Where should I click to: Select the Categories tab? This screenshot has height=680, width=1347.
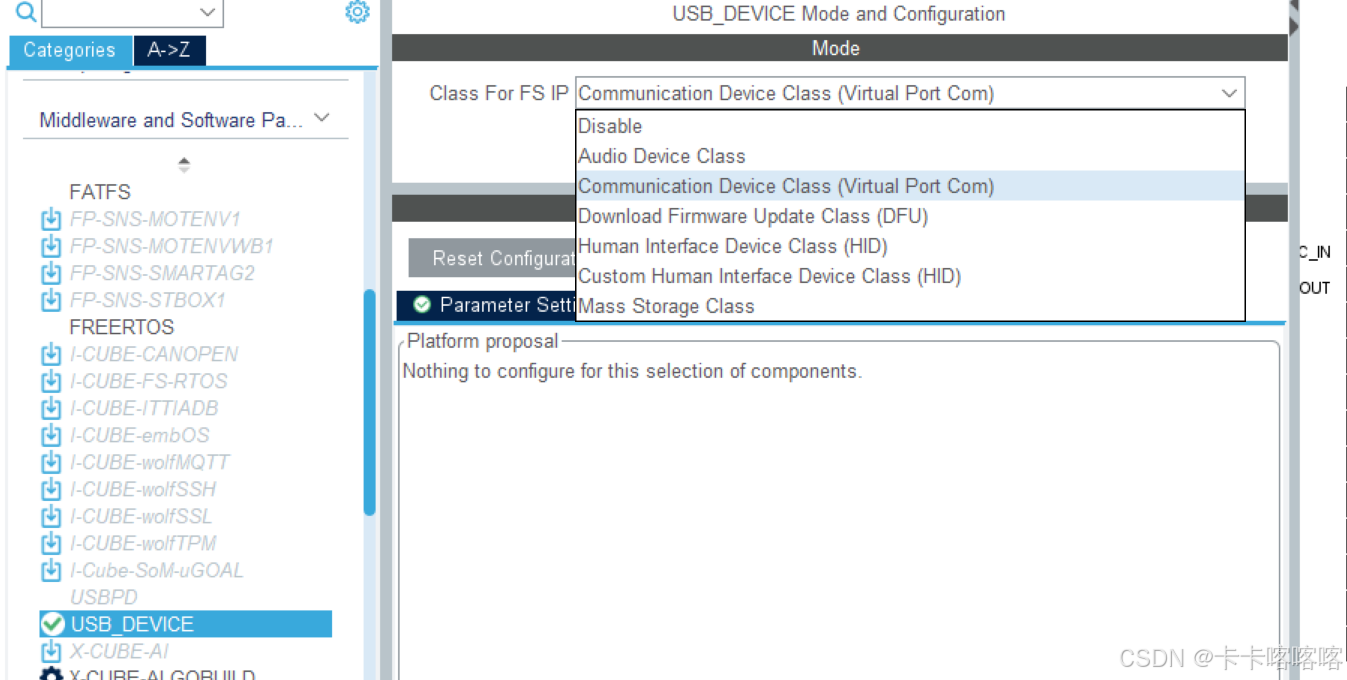click(x=69, y=49)
